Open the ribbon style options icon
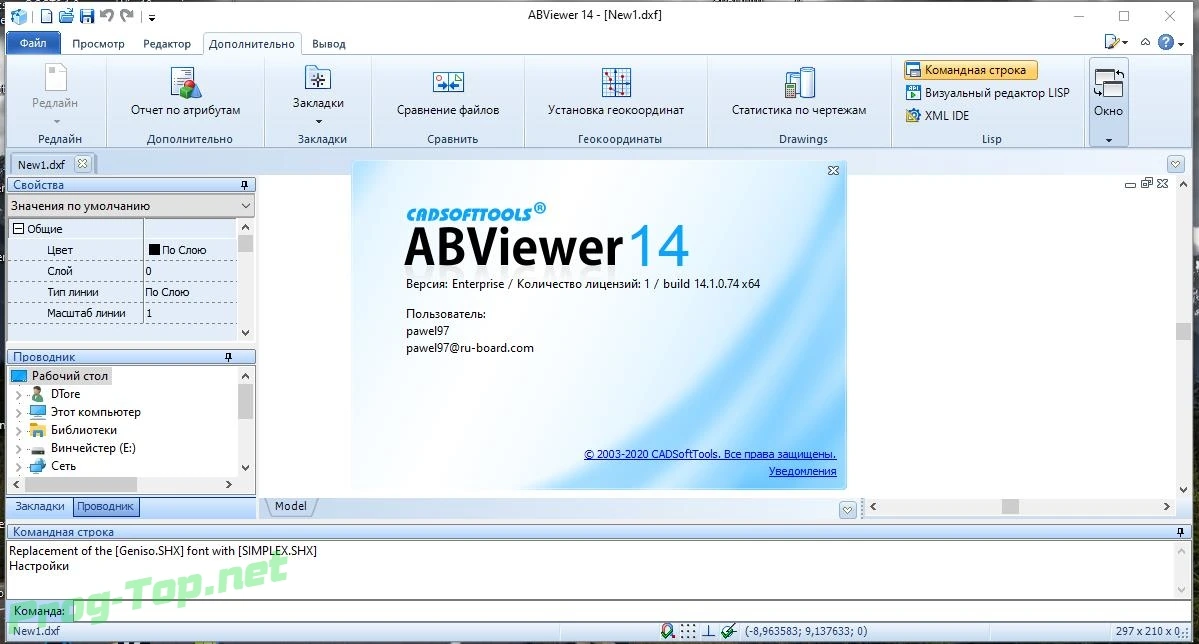The height and width of the screenshot is (644, 1199). pos(1116,42)
